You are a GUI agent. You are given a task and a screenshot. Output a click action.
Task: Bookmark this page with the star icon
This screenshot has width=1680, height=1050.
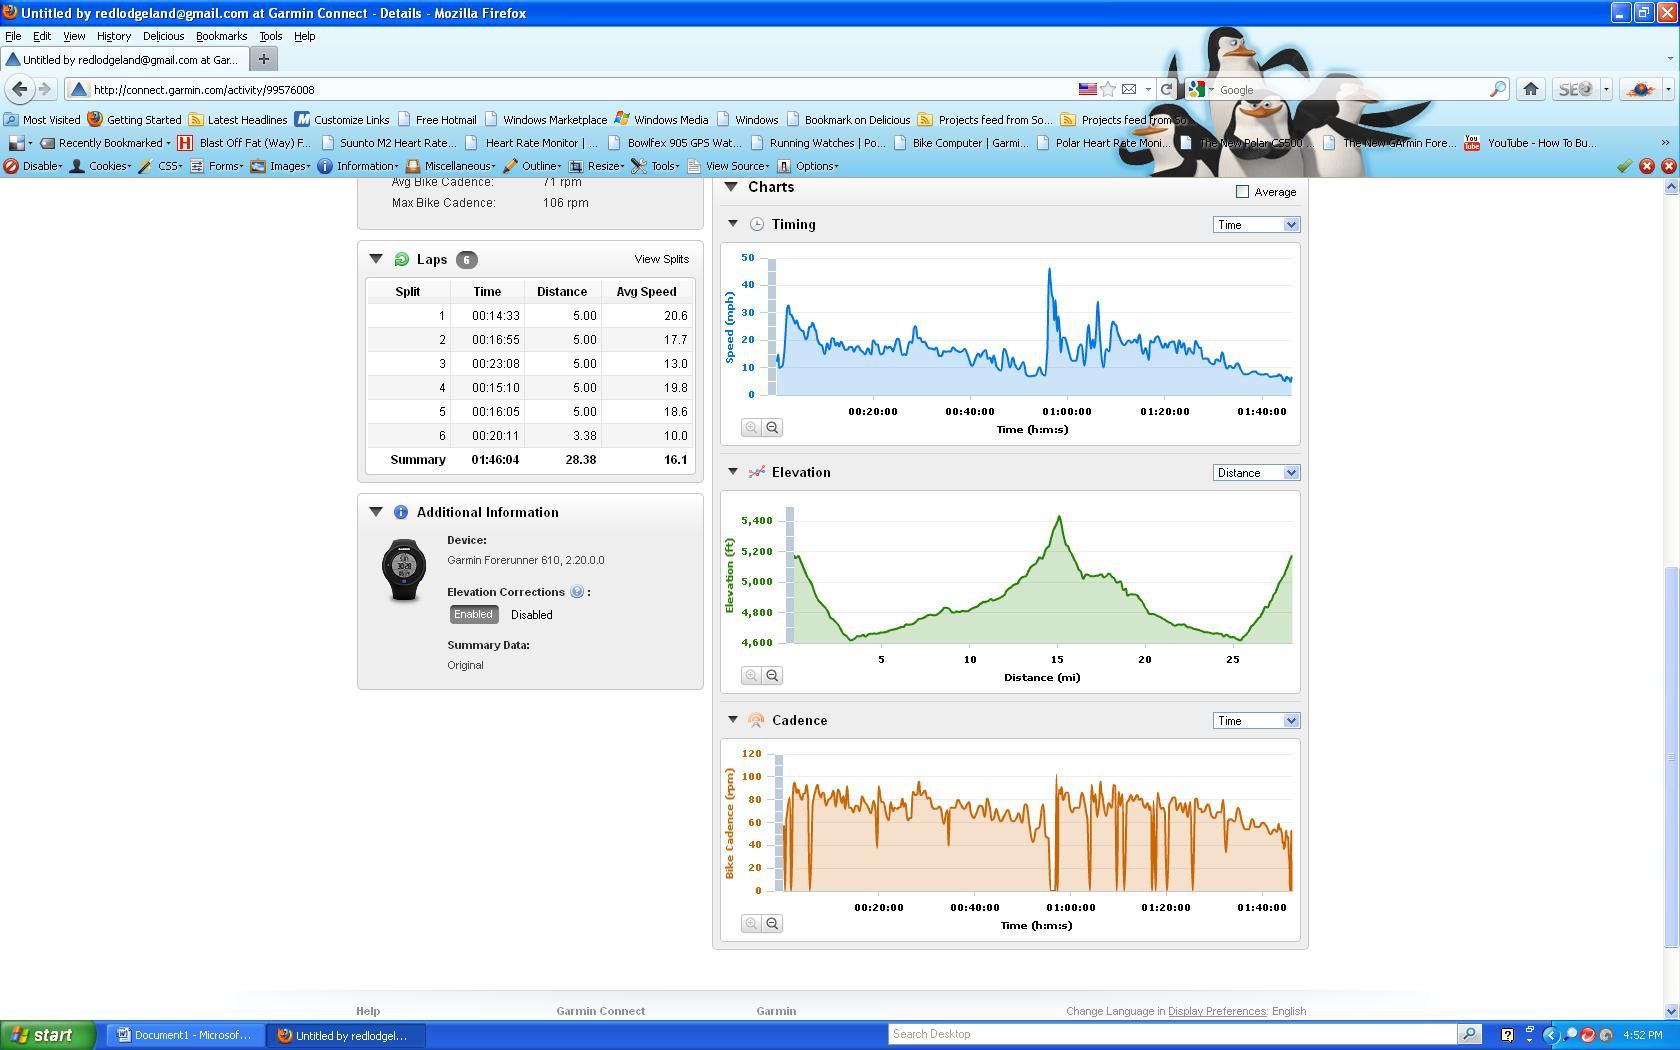pos(1108,89)
